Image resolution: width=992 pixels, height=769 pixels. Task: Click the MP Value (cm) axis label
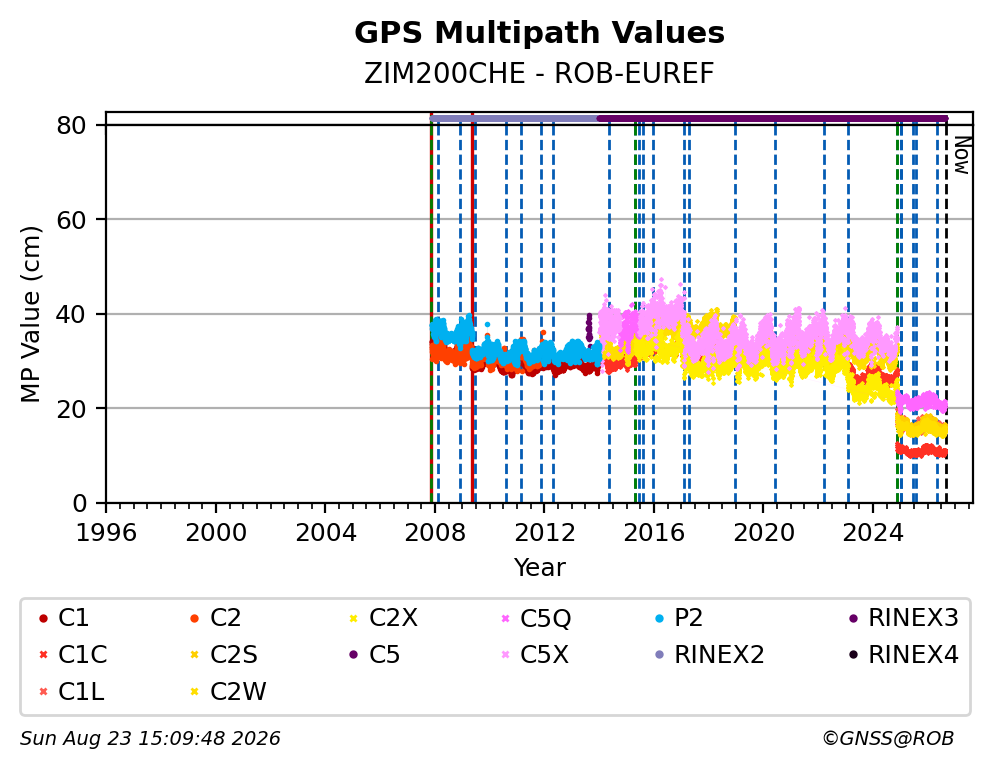pyautogui.click(x=30, y=314)
